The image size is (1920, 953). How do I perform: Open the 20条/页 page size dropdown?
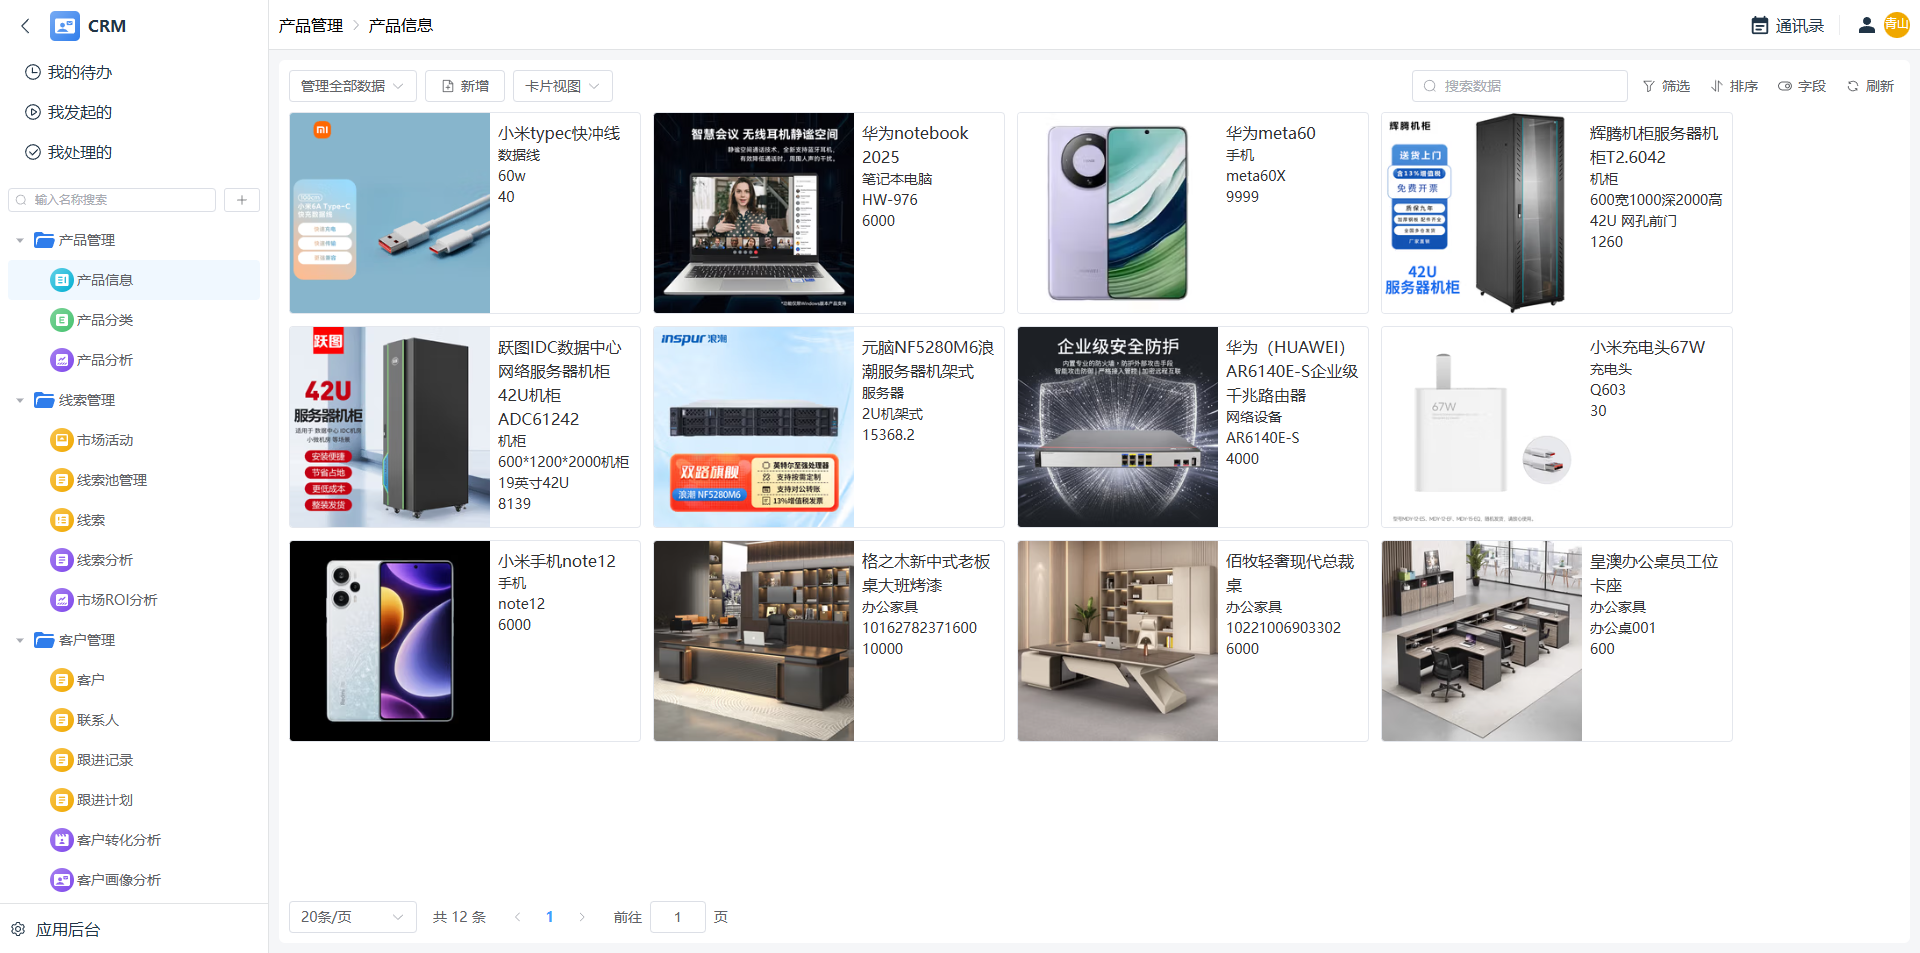(x=352, y=917)
